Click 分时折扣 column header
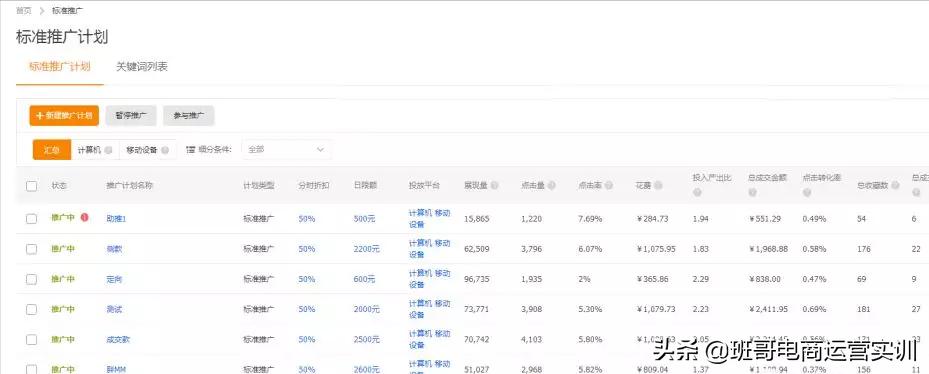The image size is (929, 374). coord(314,186)
